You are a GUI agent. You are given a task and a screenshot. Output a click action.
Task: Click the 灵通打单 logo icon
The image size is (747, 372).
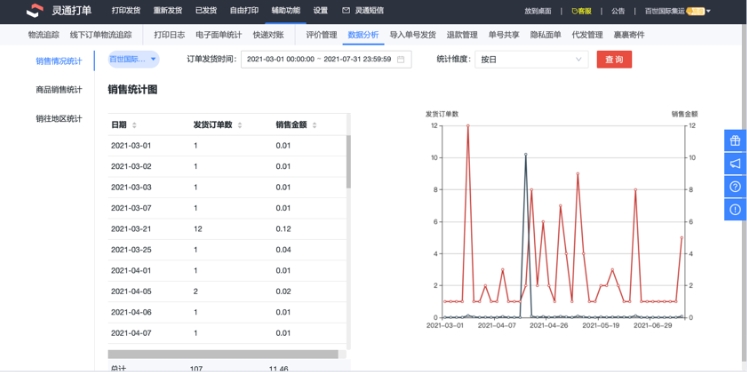[x=35, y=10]
